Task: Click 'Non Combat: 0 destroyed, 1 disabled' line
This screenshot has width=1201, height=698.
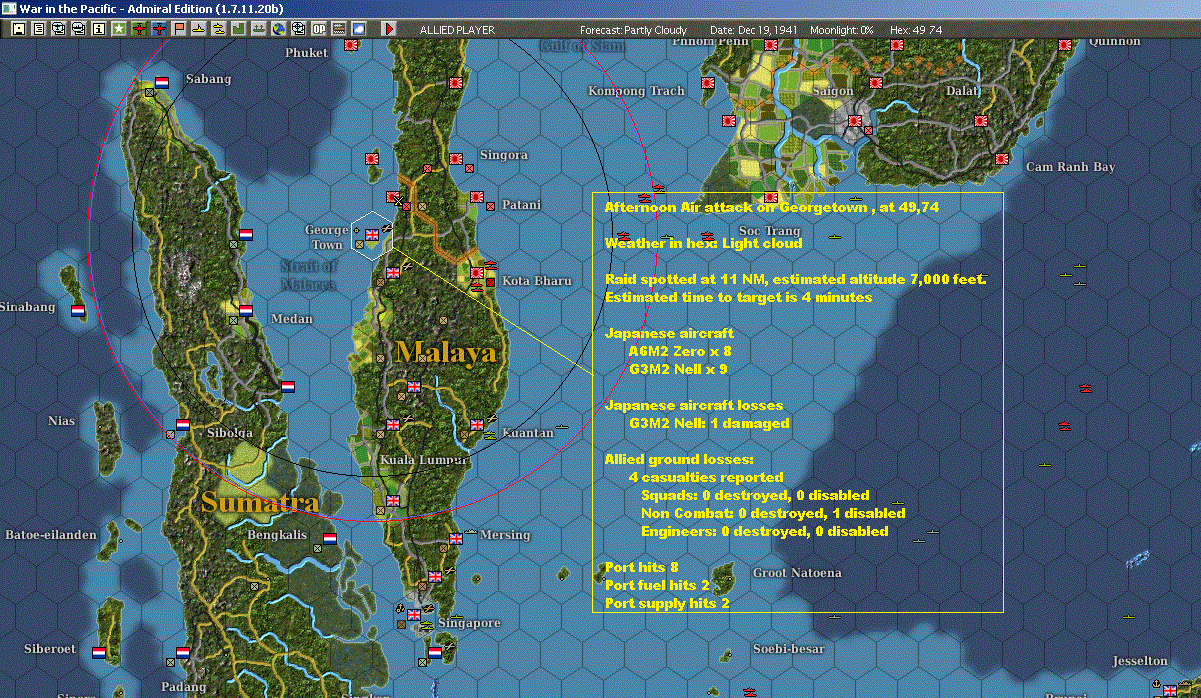Action: (773, 513)
